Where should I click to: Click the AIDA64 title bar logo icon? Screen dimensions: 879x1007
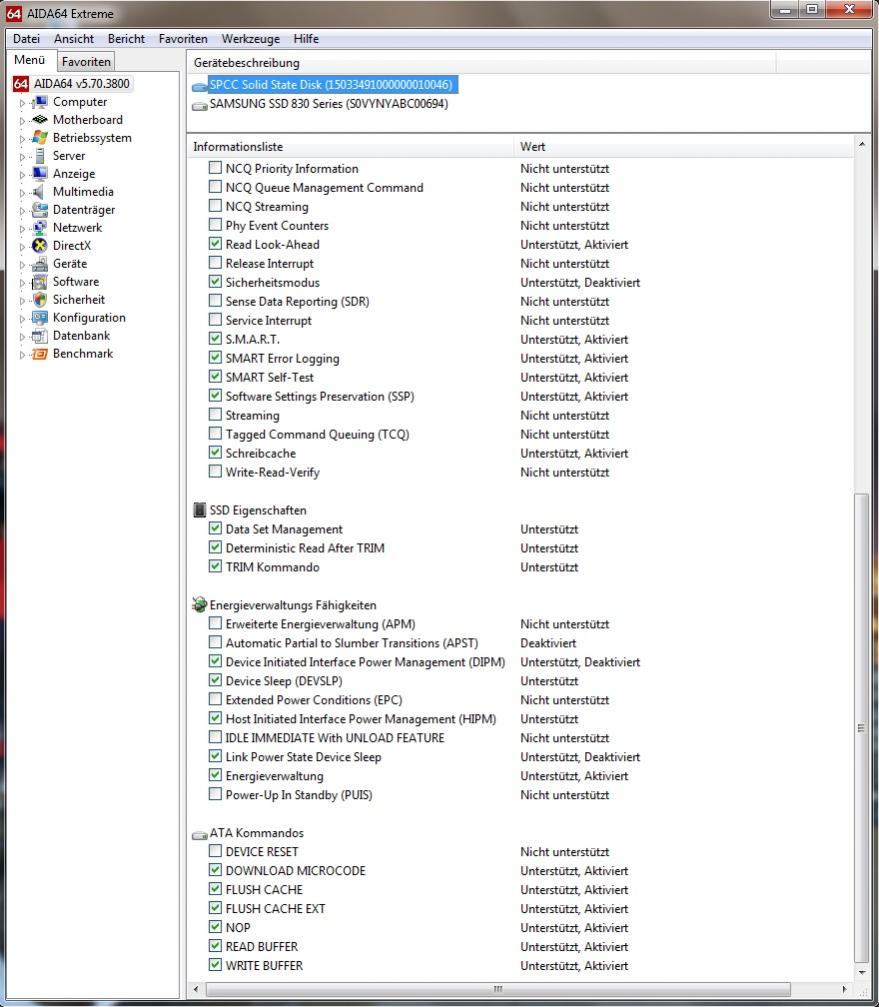coord(13,13)
